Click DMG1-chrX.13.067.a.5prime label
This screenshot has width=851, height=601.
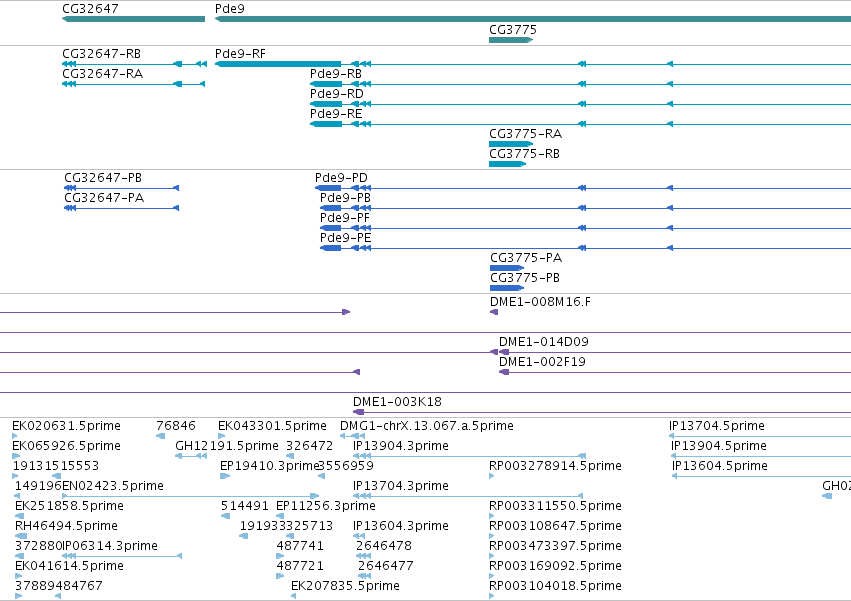coord(427,426)
